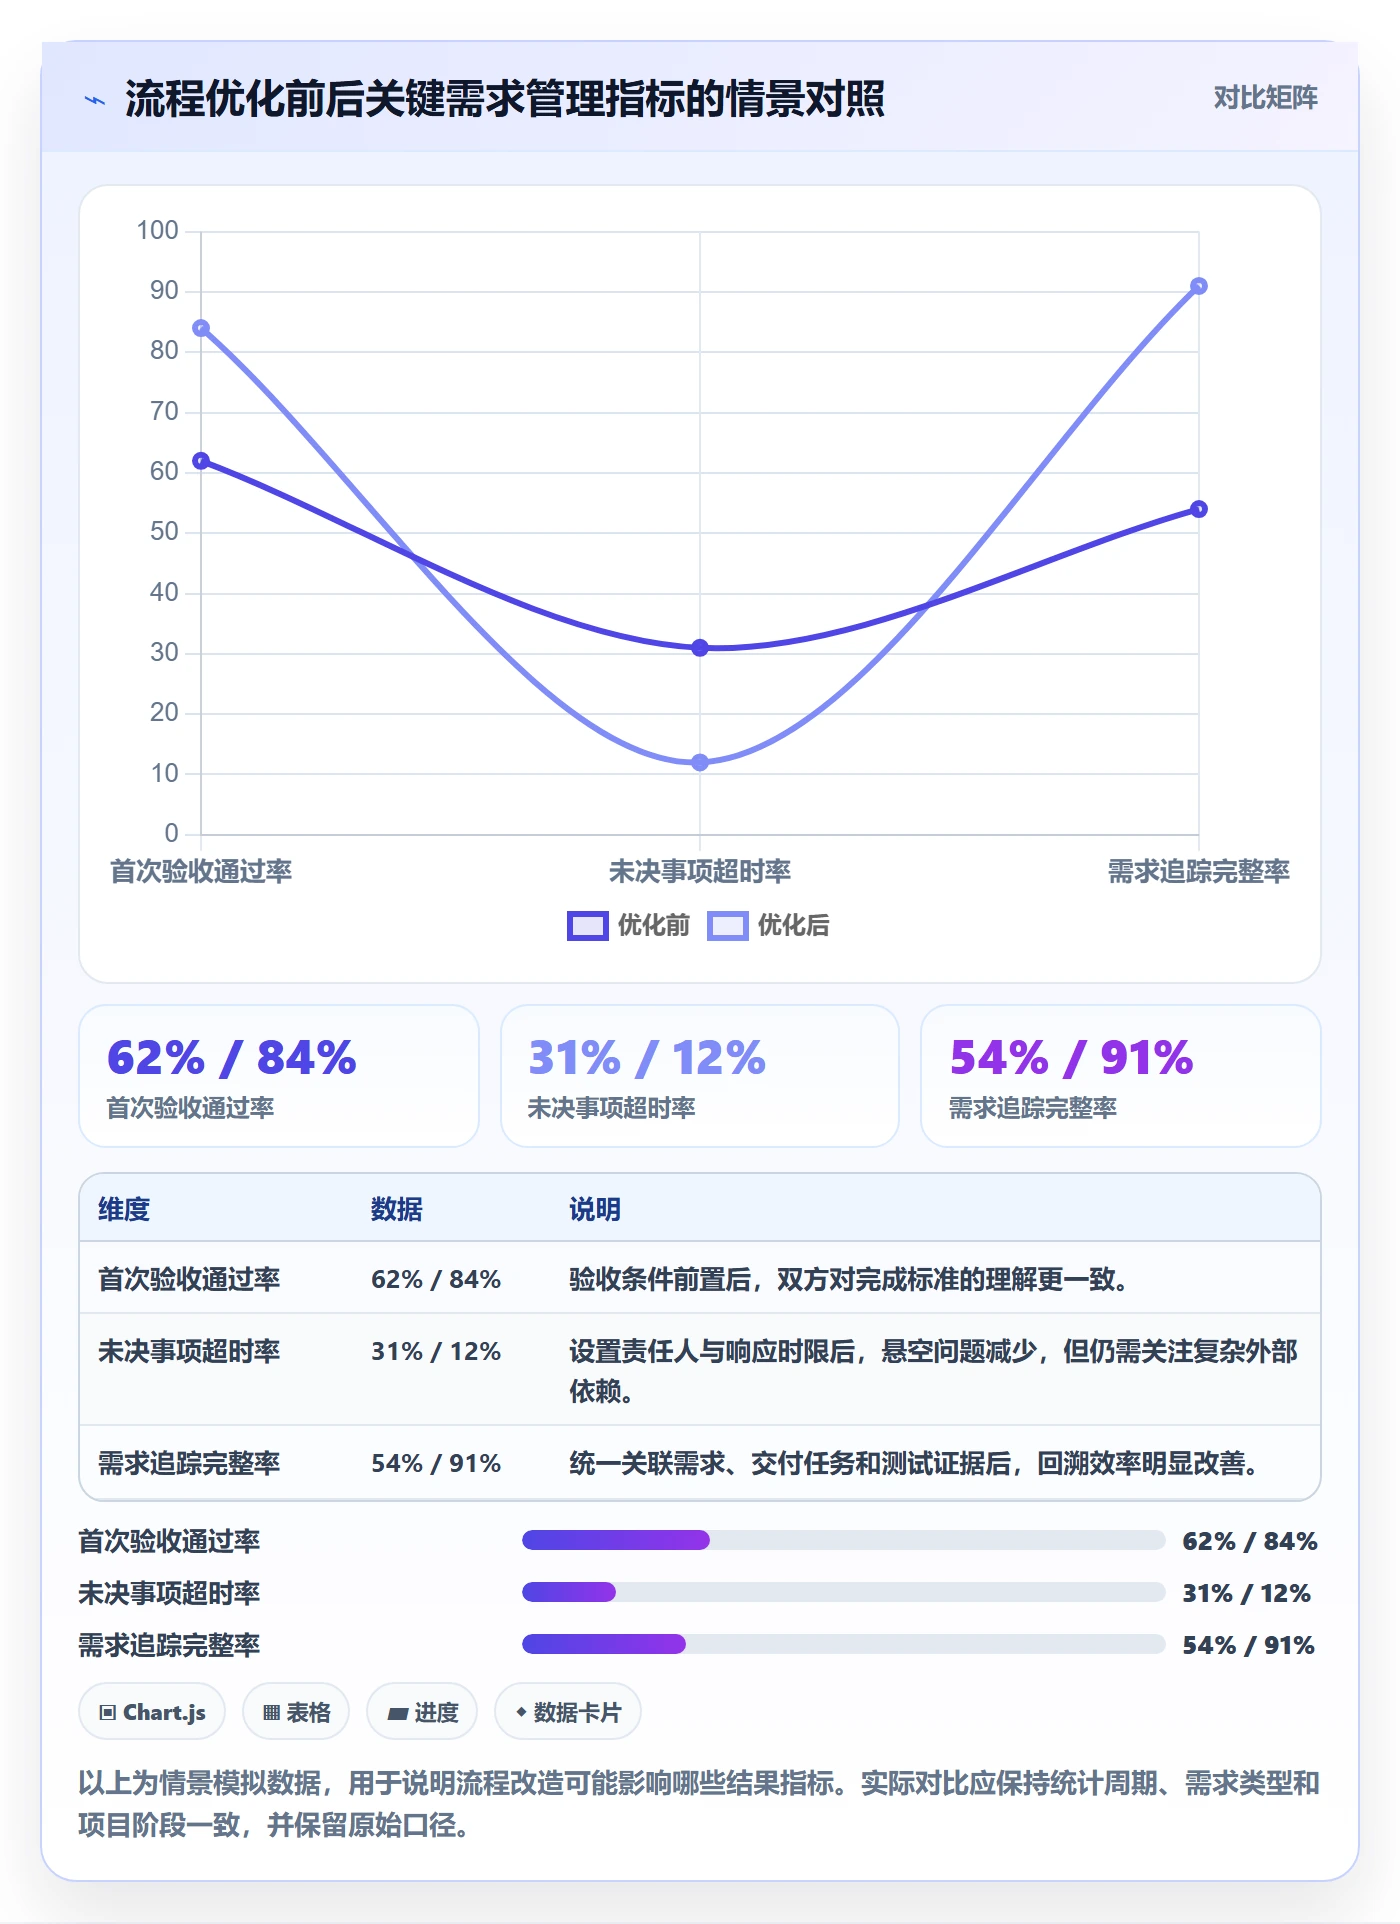Click the lightning bolt icon beside the title

pyautogui.click(x=95, y=100)
